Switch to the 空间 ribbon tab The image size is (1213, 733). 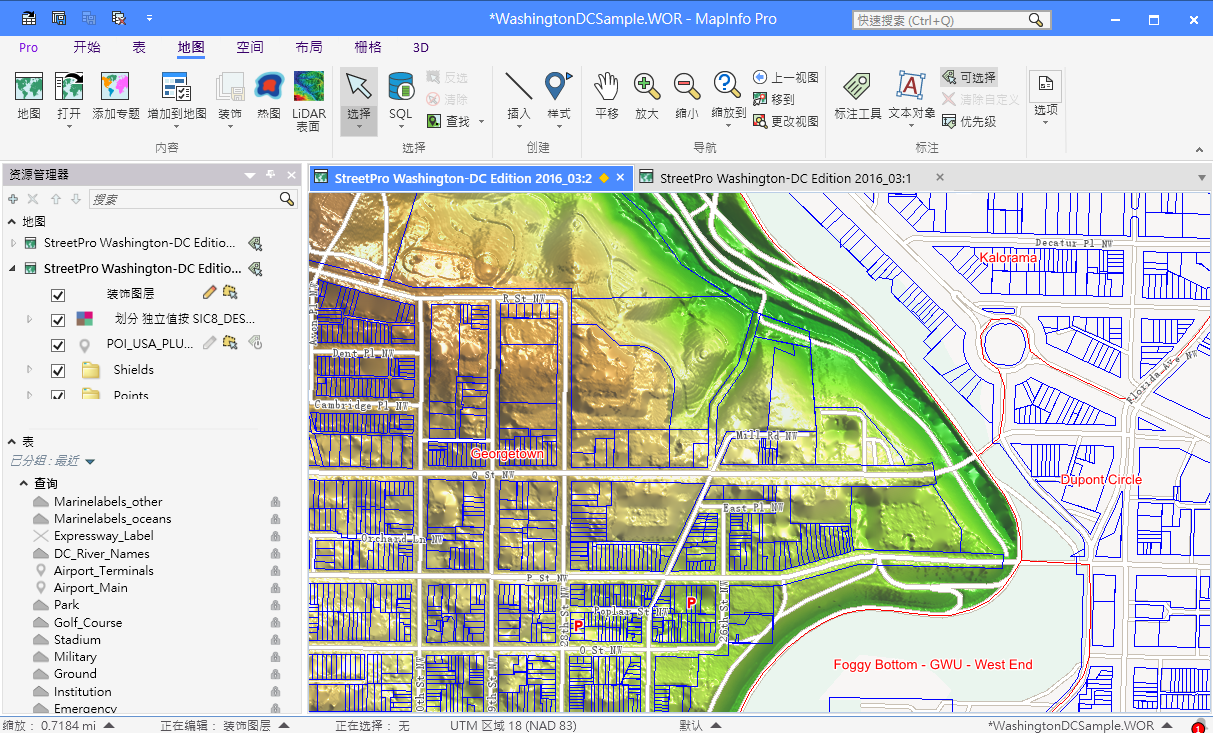pyautogui.click(x=250, y=47)
